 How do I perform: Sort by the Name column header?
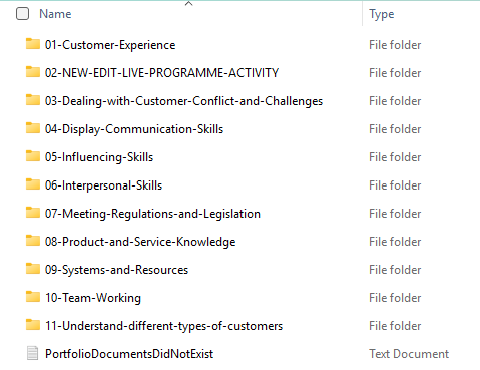(x=55, y=14)
